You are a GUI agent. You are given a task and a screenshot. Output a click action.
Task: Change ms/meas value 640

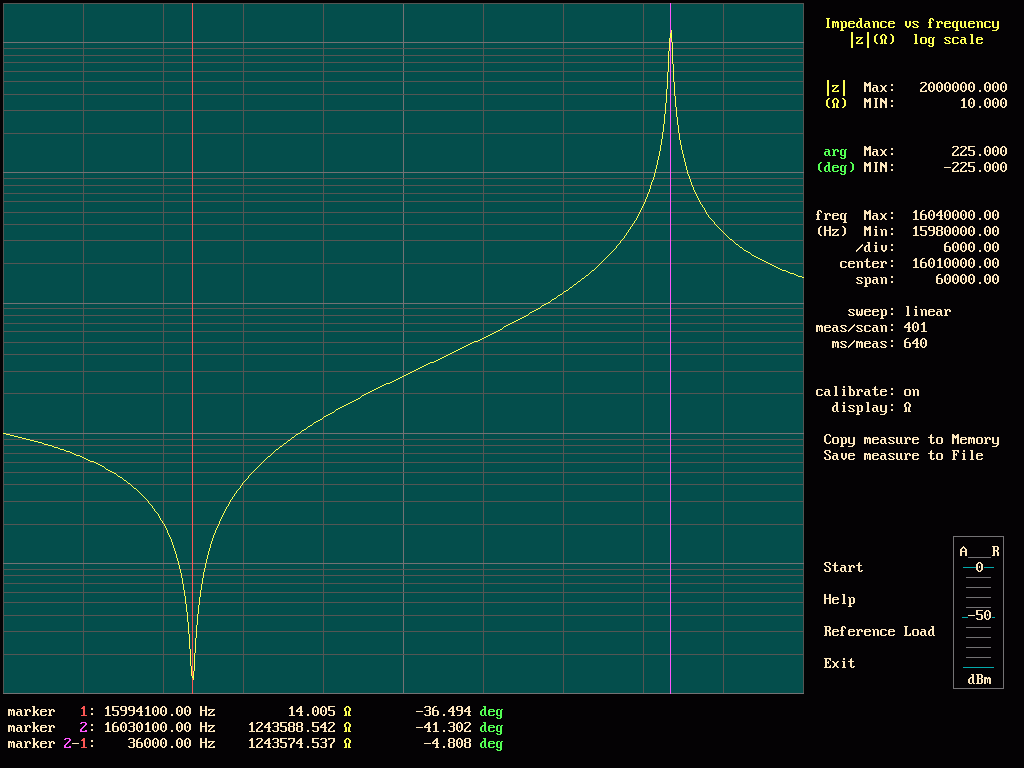(x=915, y=344)
